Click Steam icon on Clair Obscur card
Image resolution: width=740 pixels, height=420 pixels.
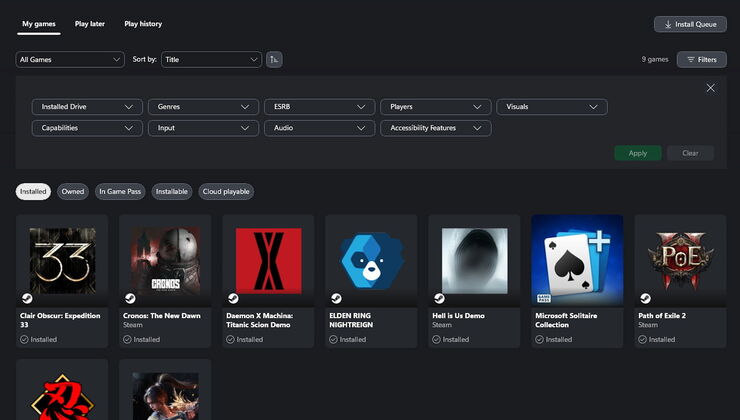pyautogui.click(x=27, y=298)
